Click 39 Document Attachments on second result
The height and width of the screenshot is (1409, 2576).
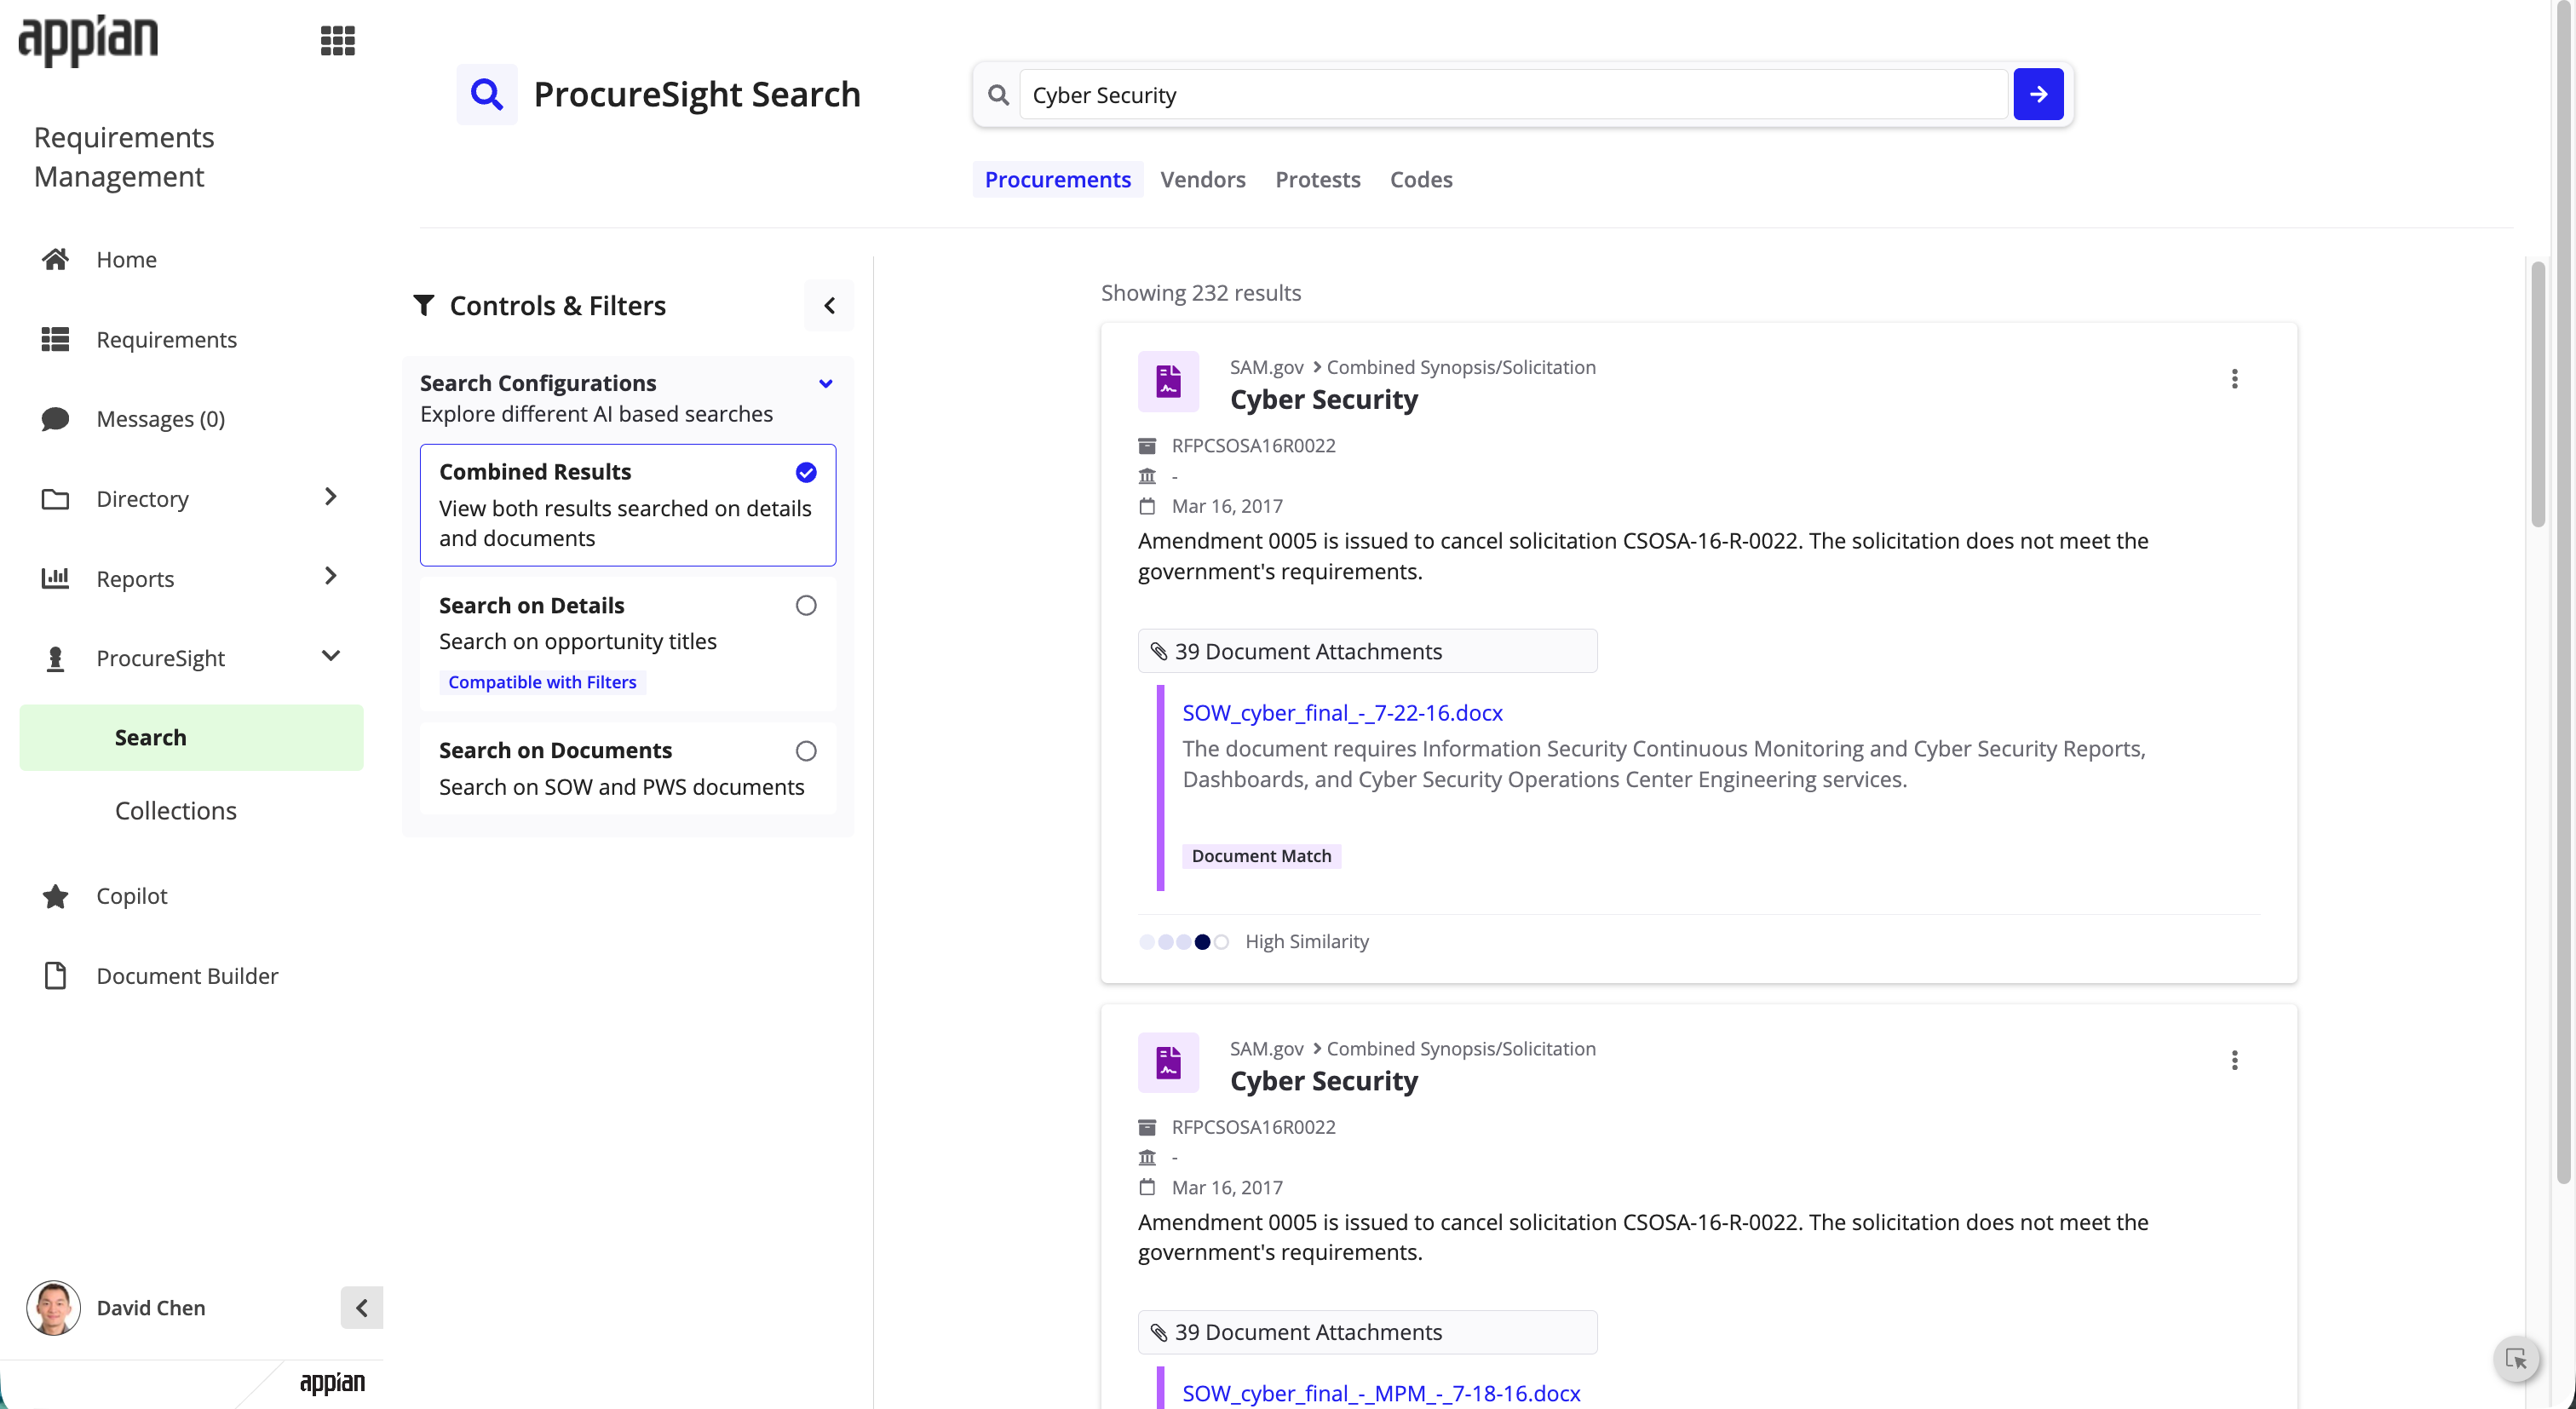point(1367,1332)
